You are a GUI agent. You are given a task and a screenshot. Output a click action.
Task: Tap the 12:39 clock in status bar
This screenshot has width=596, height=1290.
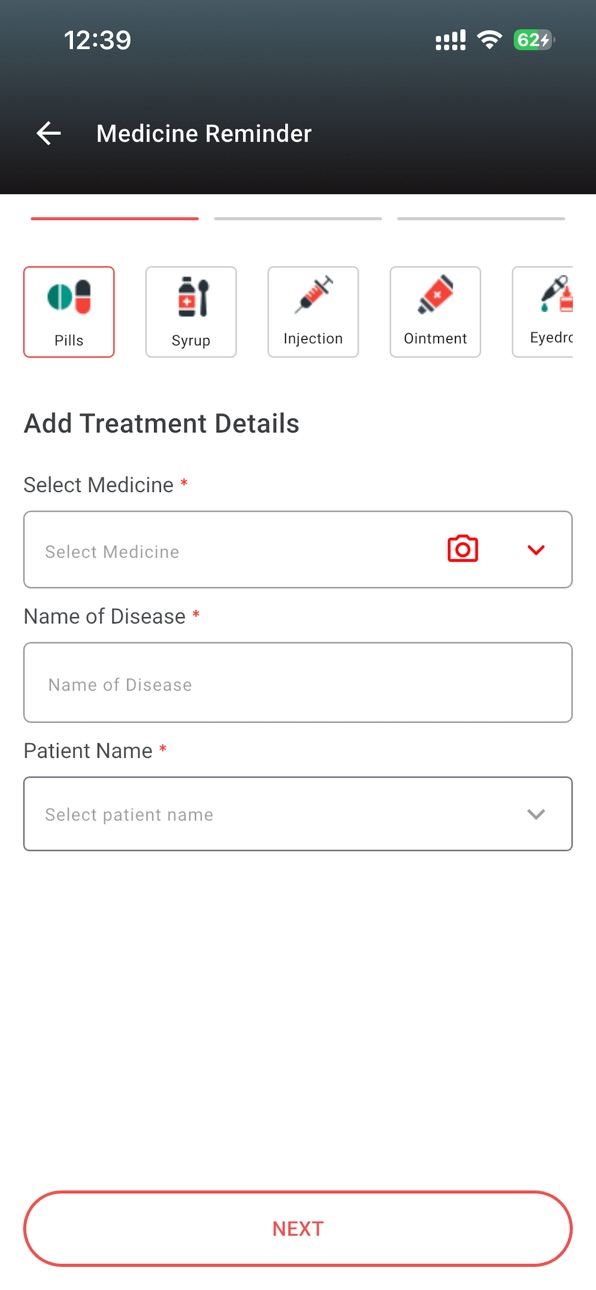click(x=97, y=40)
